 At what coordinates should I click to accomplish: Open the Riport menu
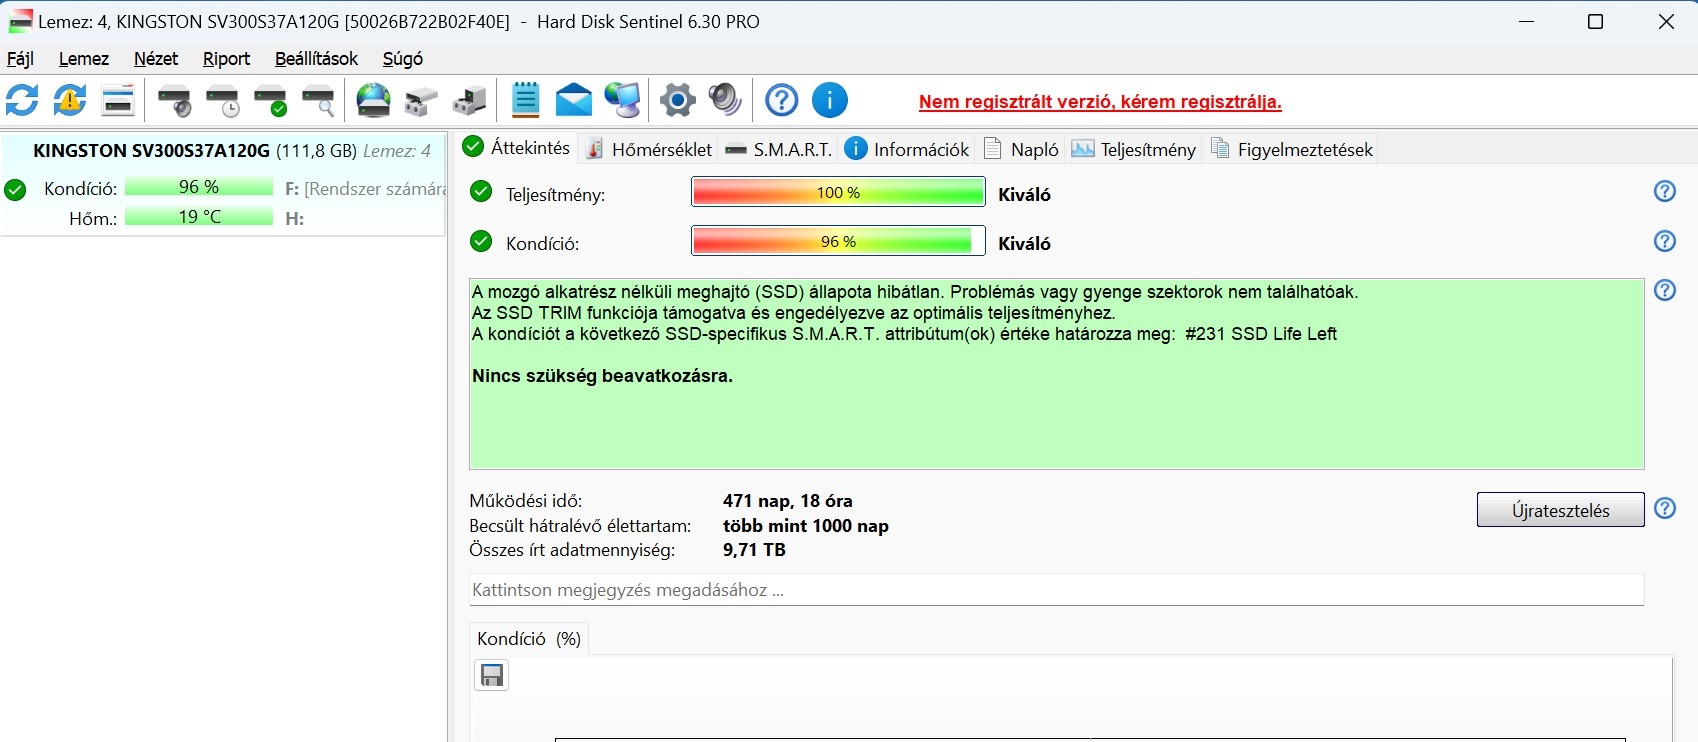[x=226, y=59]
